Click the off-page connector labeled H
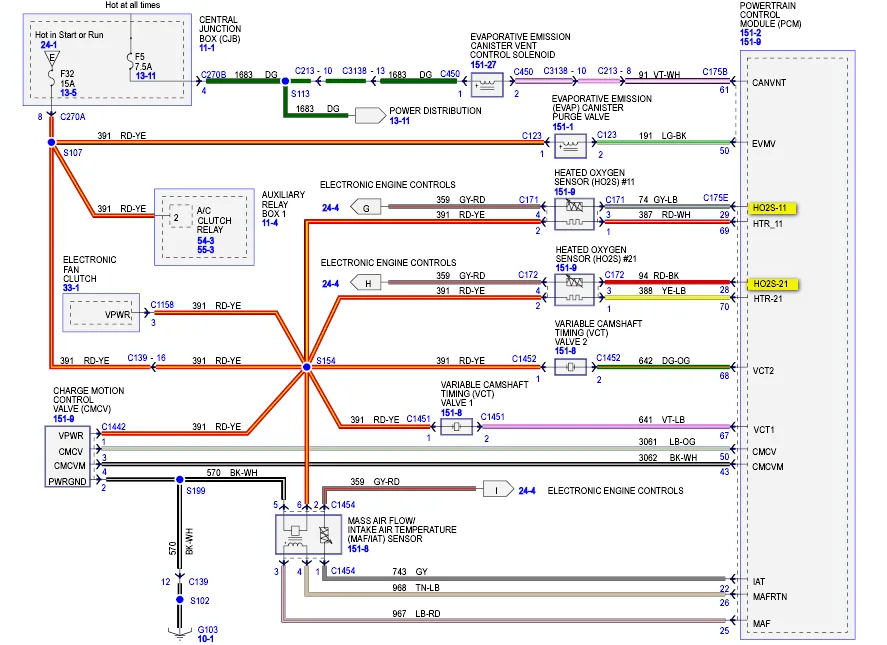 coord(365,283)
